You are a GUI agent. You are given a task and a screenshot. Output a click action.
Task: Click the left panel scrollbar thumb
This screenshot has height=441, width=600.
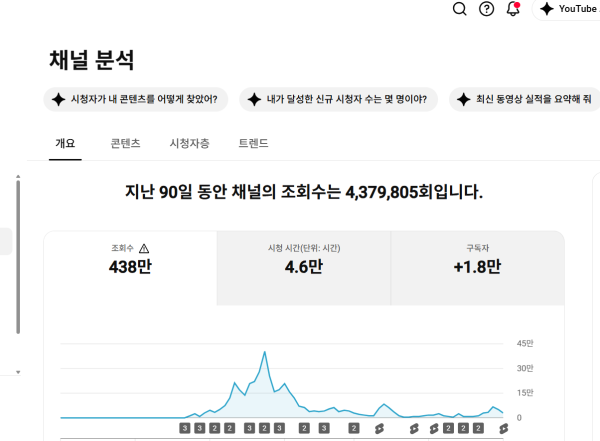(x=18, y=257)
